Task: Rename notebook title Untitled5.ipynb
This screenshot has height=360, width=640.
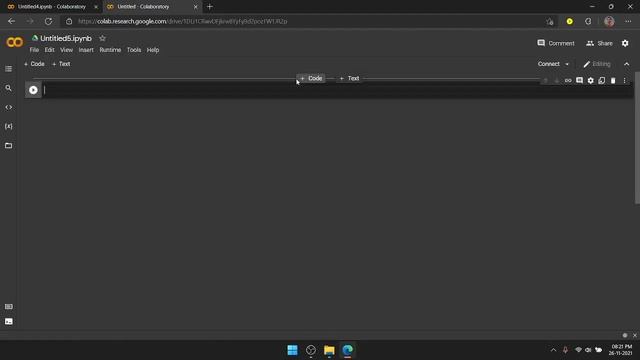Action: point(66,38)
